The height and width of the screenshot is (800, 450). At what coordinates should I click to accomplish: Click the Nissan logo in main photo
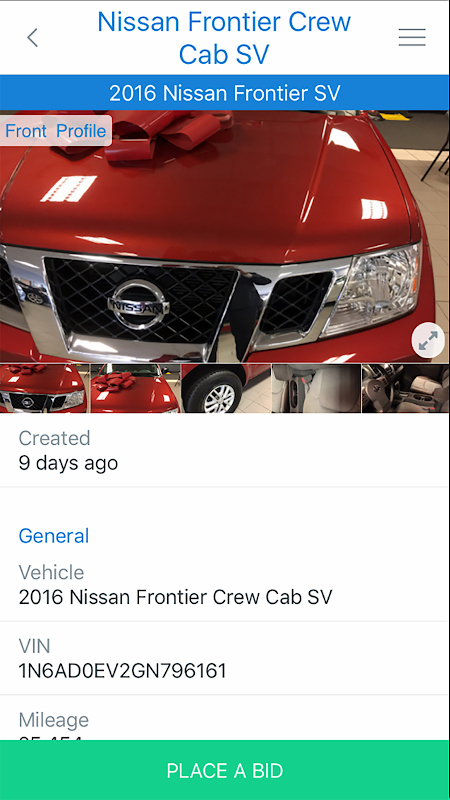138,305
